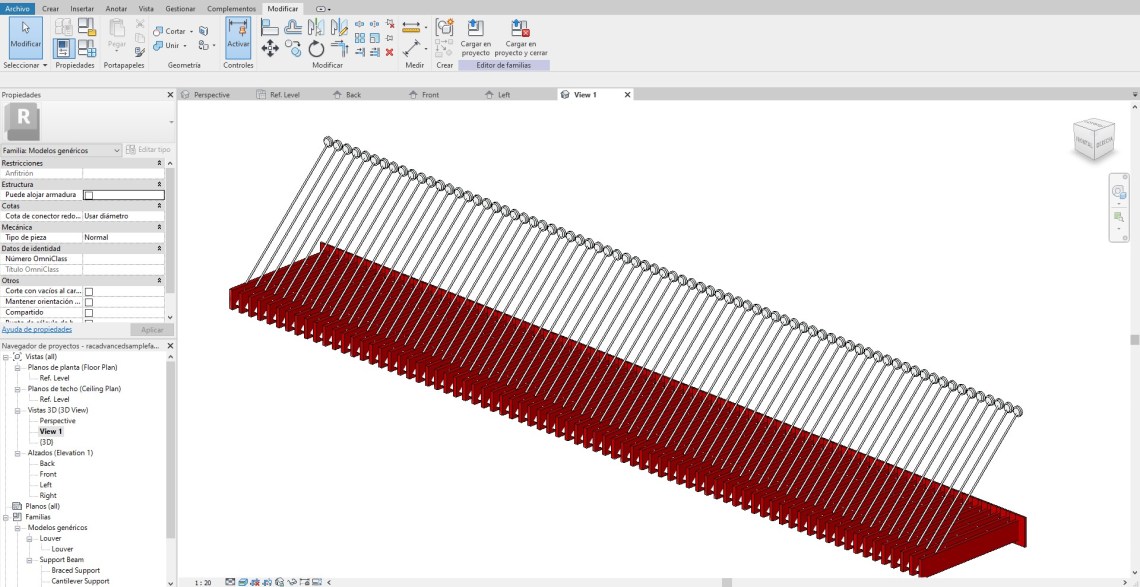Click the Ayuda de propiedades link
1140x587 pixels.
[36, 329]
